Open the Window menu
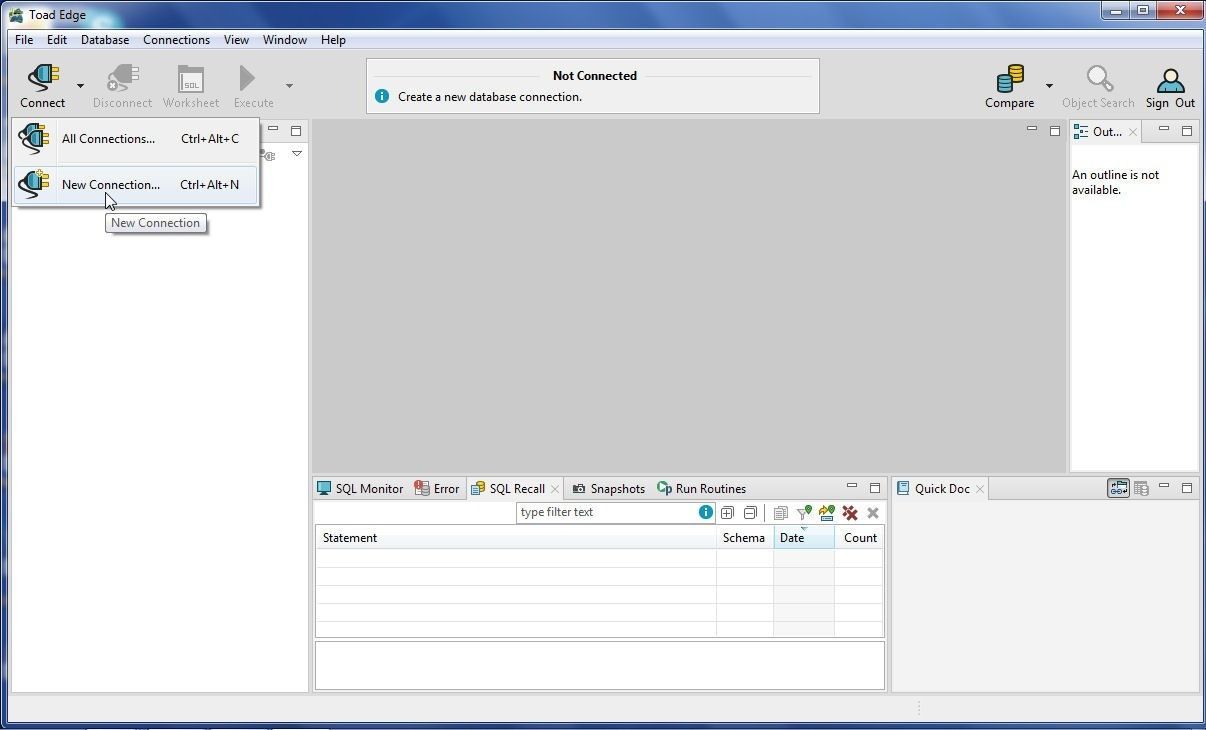 point(285,40)
